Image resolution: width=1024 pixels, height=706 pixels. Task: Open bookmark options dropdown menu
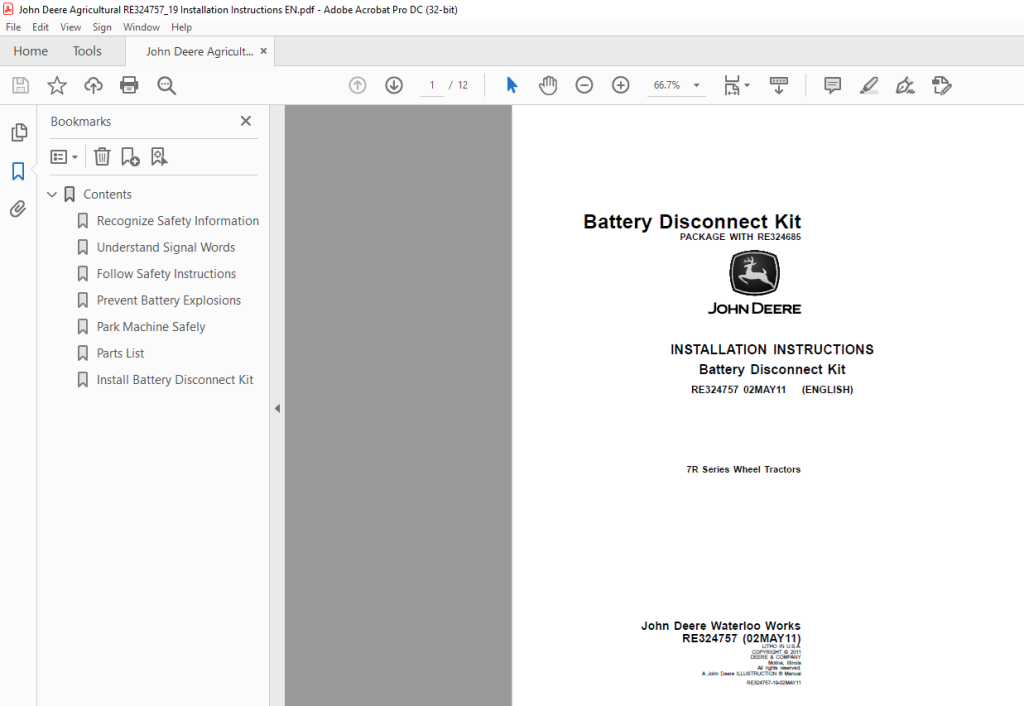click(64, 157)
